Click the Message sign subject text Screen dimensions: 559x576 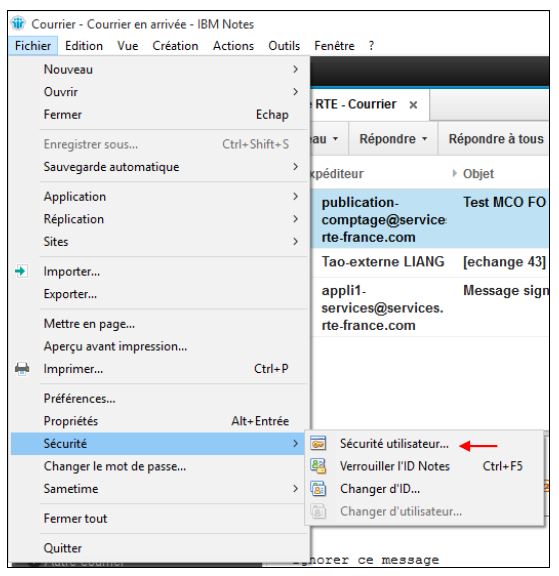pyautogui.click(x=505, y=291)
